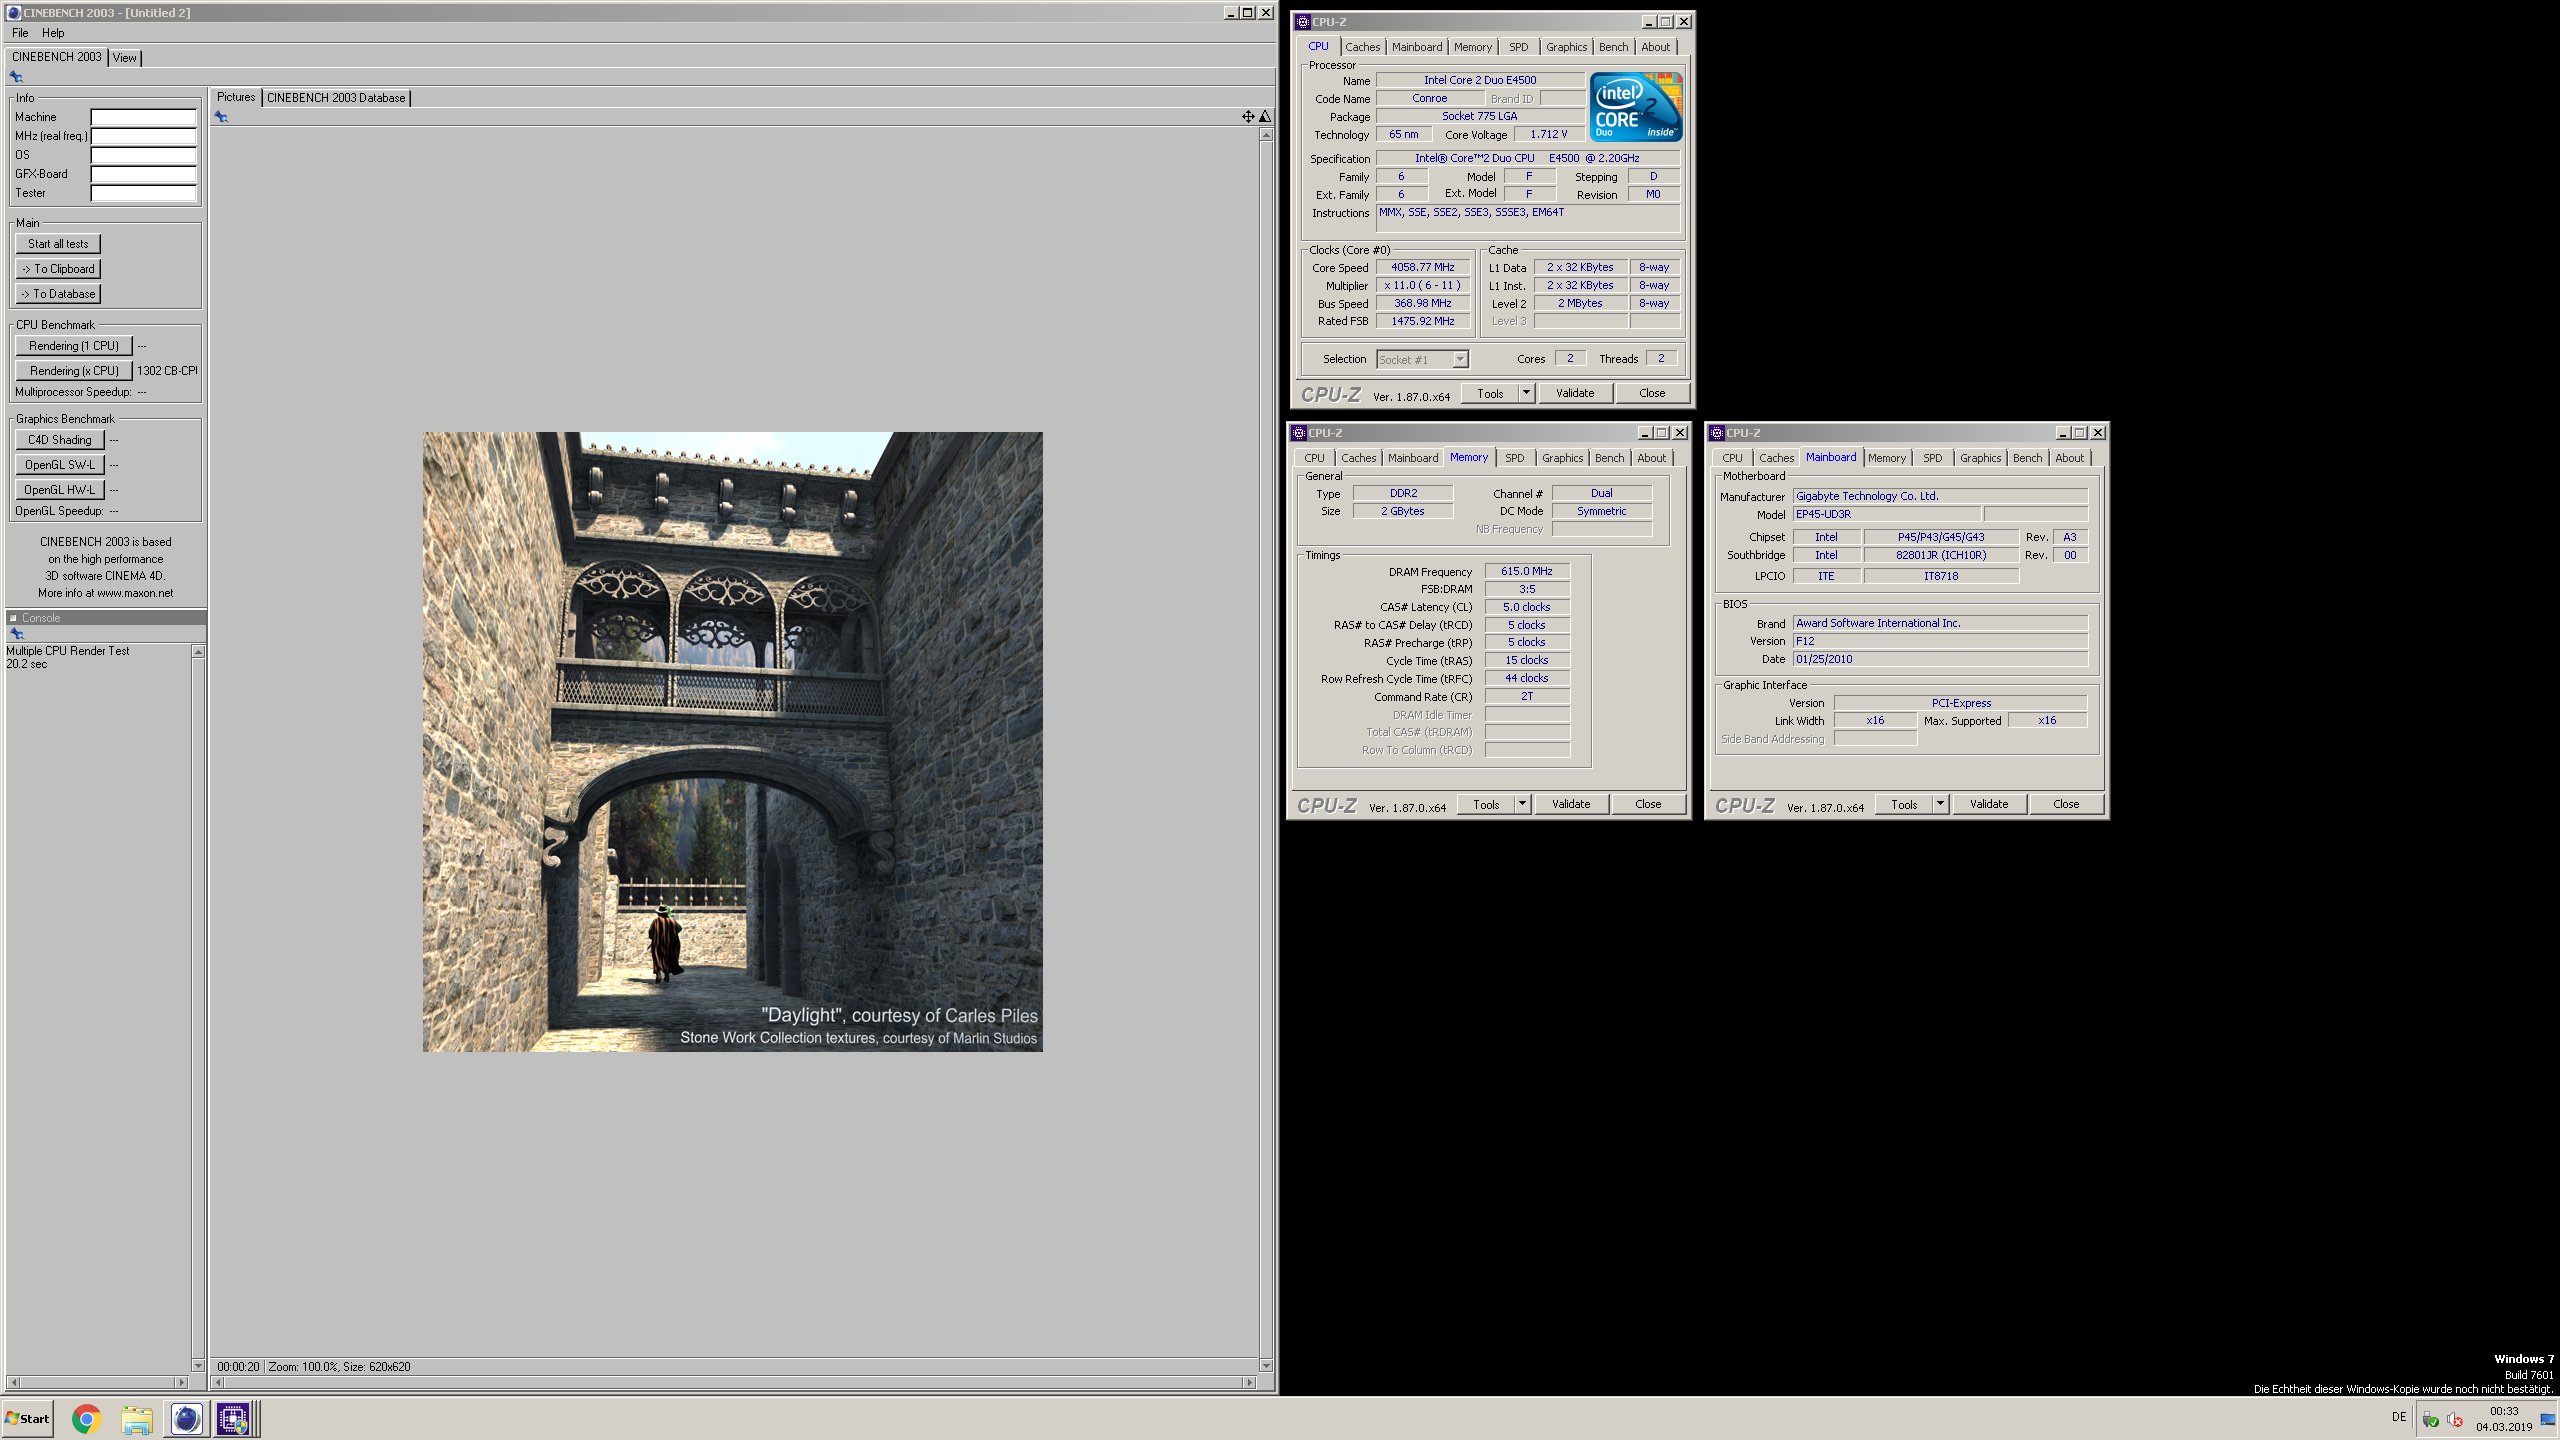Open the Start menu
Screen dimensions: 2560x1440
28,1418
